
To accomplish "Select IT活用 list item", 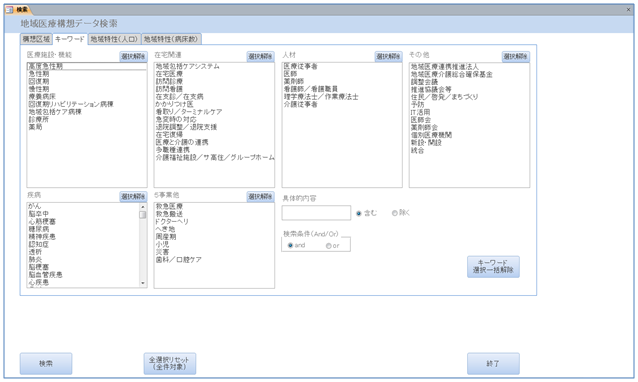I will coord(469,112).
